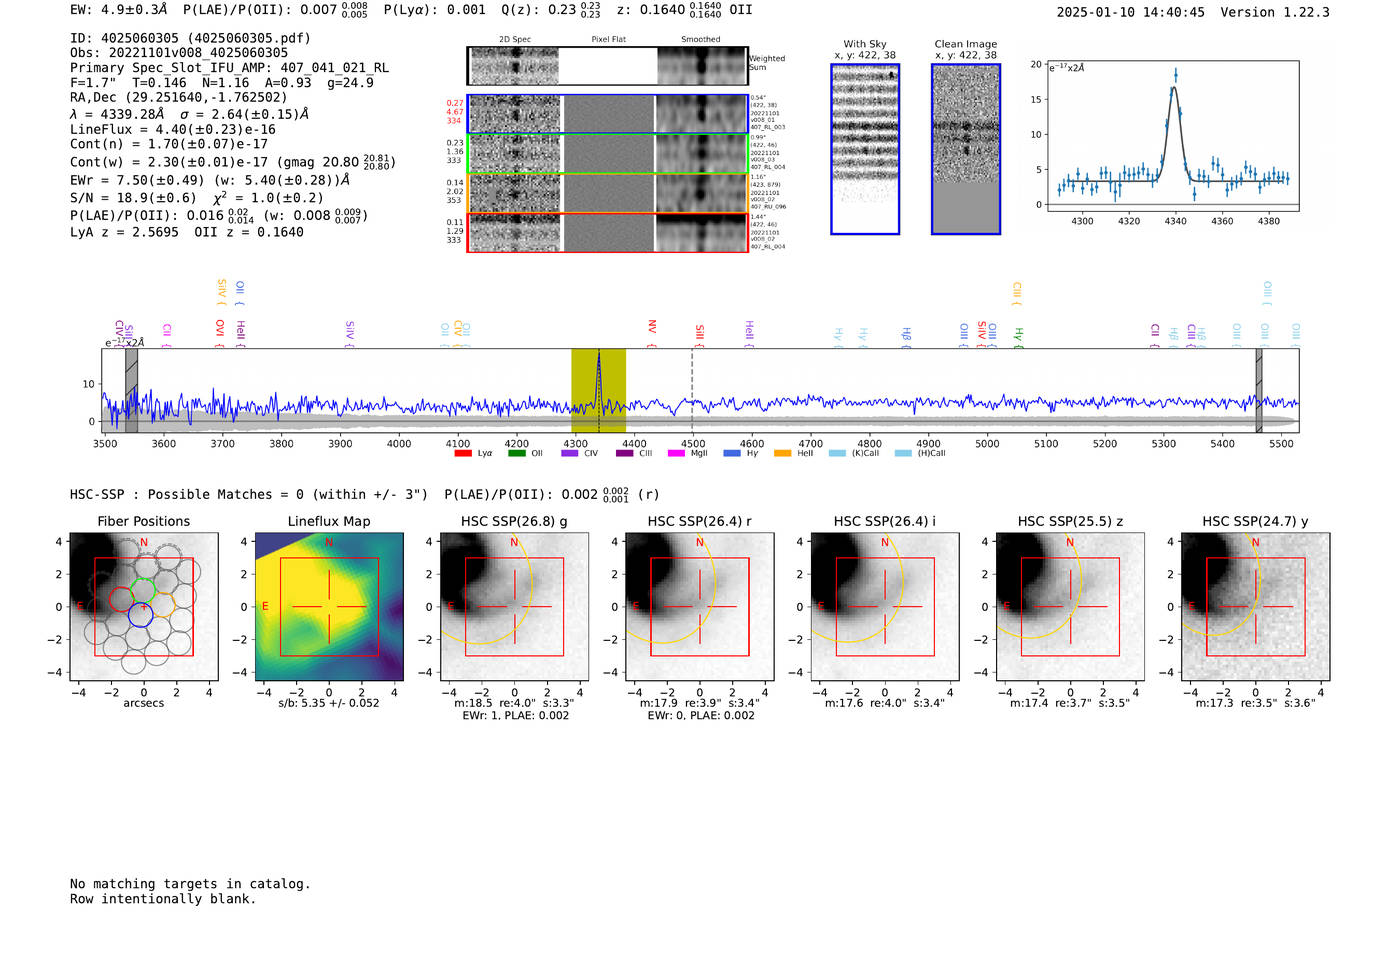Click the gray hatched band near 5460
Screen dimensions: 1400x953
[x=1259, y=390]
